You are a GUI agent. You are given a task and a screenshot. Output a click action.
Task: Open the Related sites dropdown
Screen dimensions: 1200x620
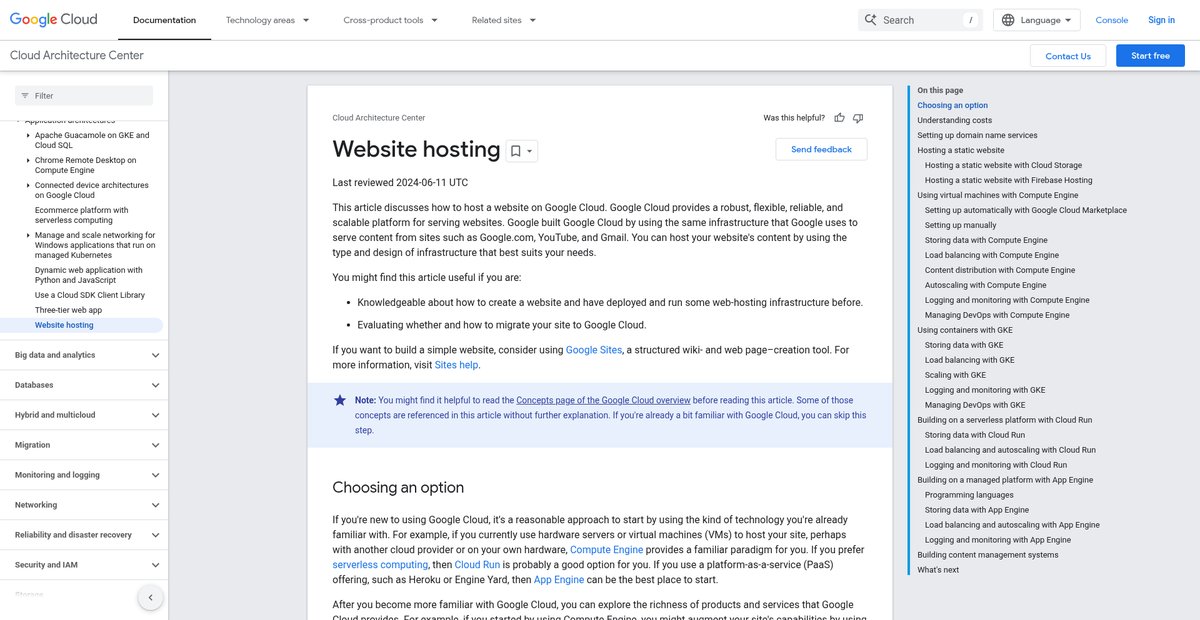click(504, 20)
